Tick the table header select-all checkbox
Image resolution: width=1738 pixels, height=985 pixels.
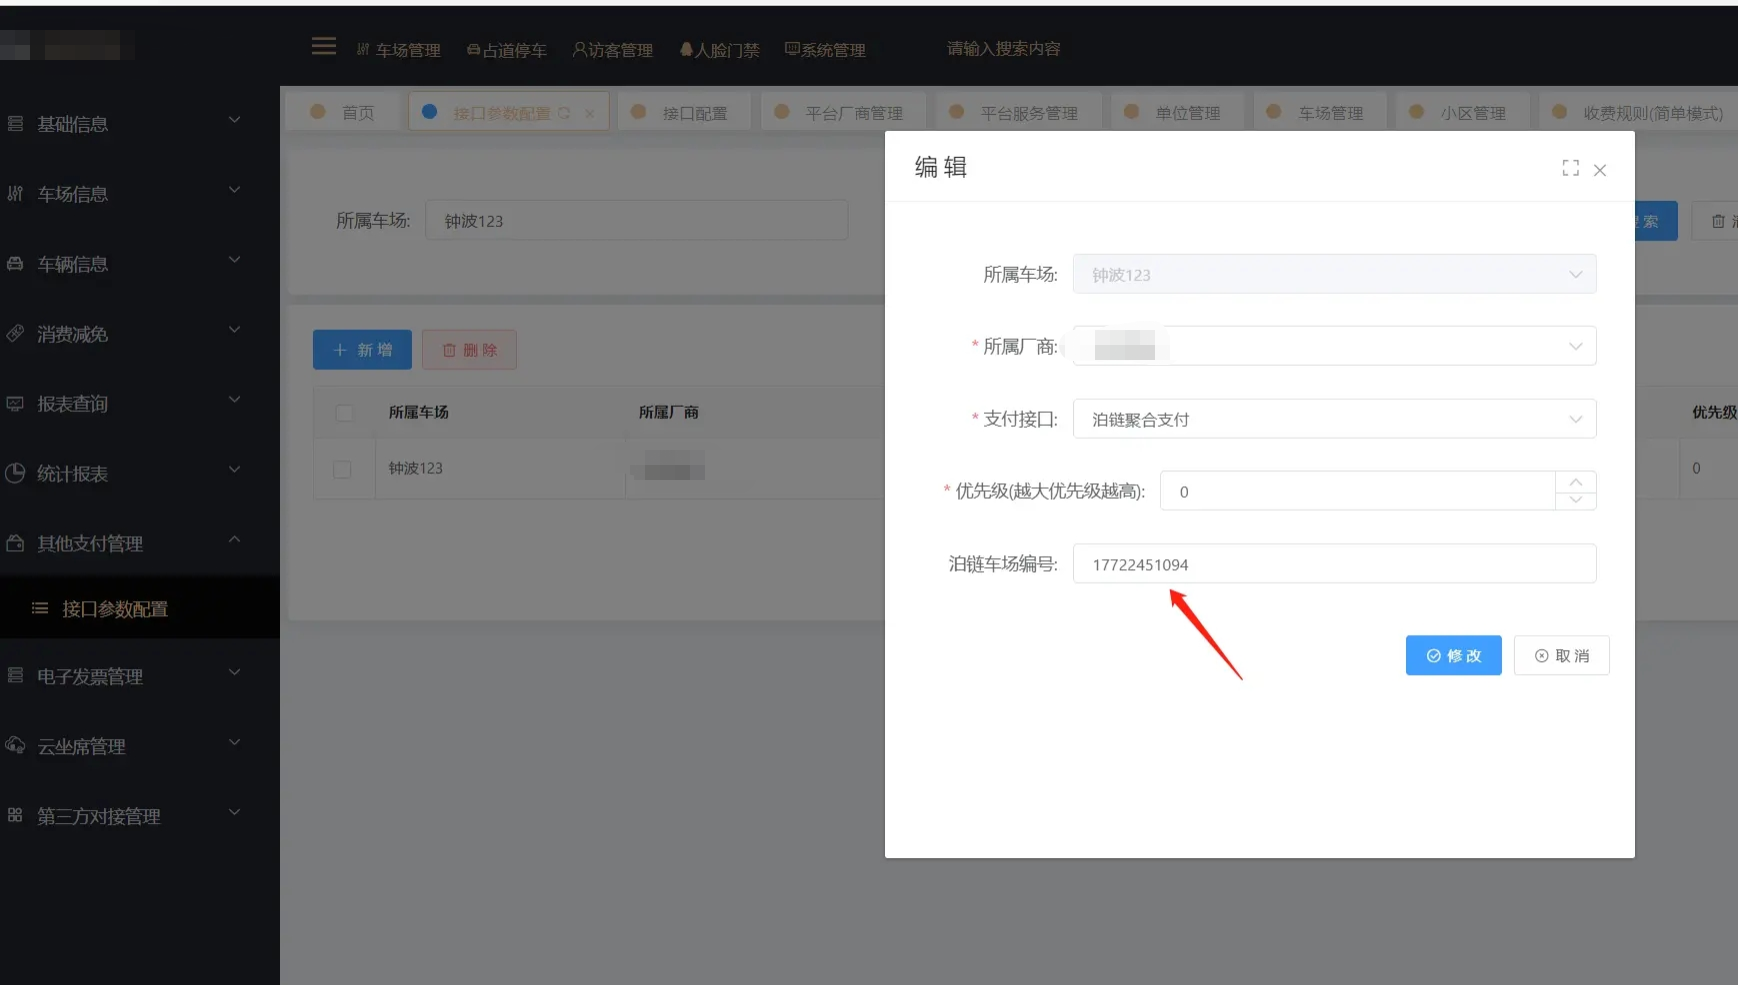[344, 413]
